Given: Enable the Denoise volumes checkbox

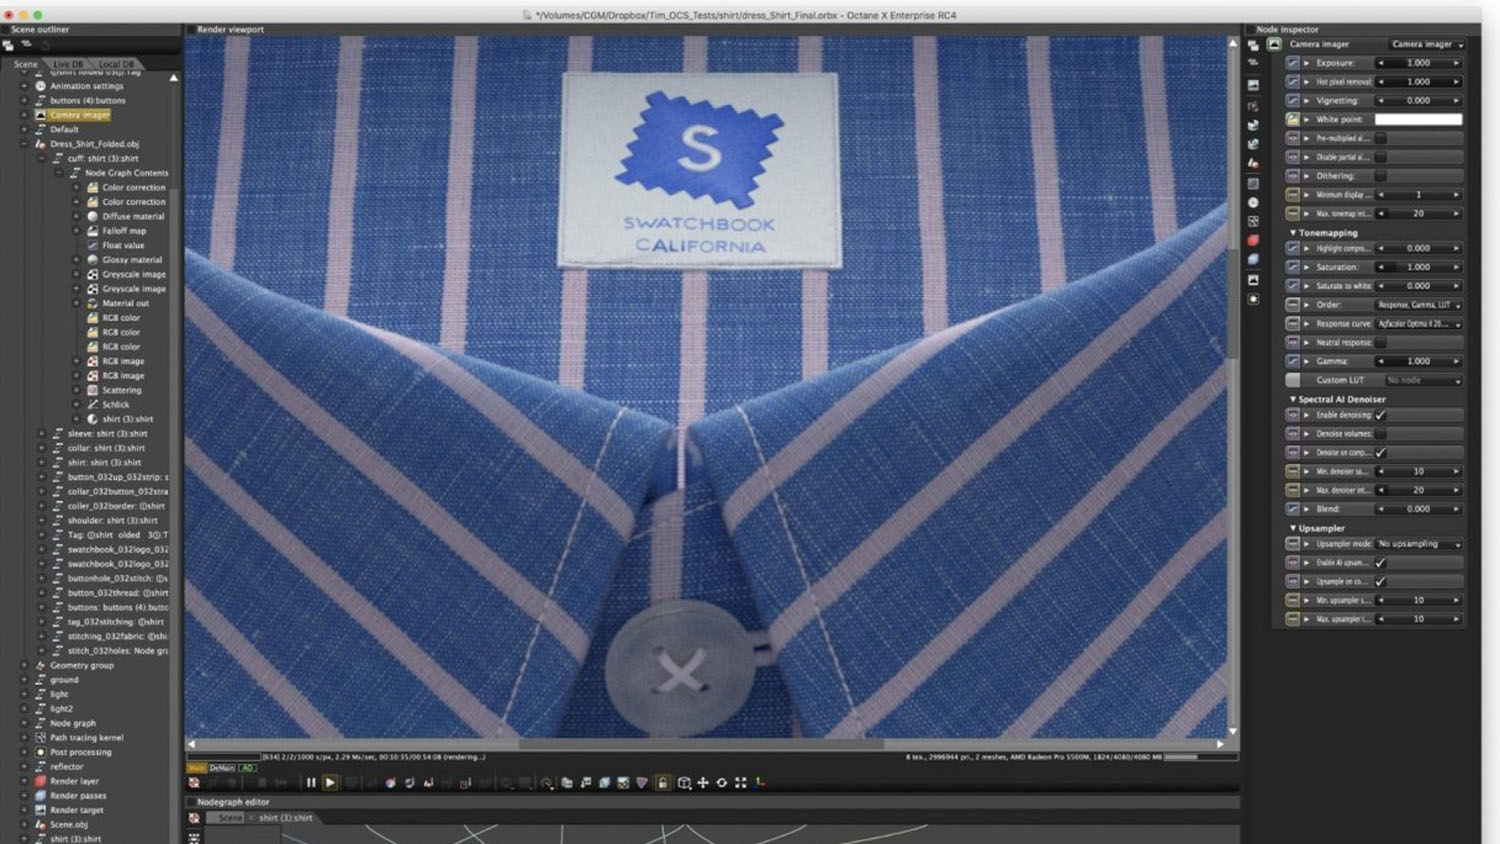Looking at the screenshot, I should point(1381,434).
